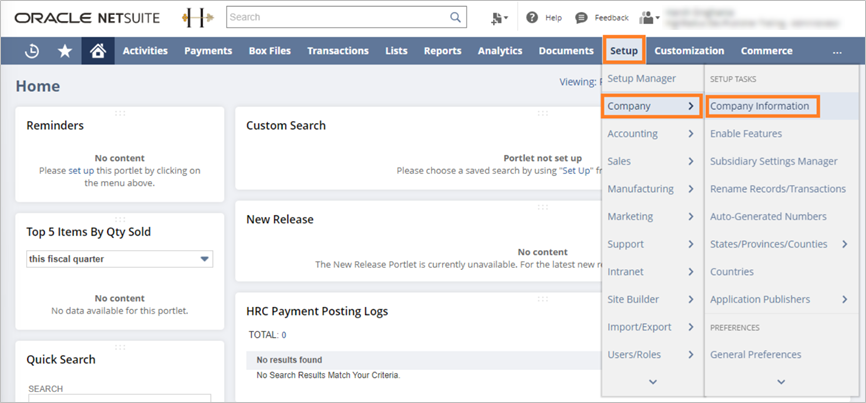Image resolution: width=866 pixels, height=403 pixels.
Task: Click the Feedback speech bubble icon
Action: pos(581,17)
